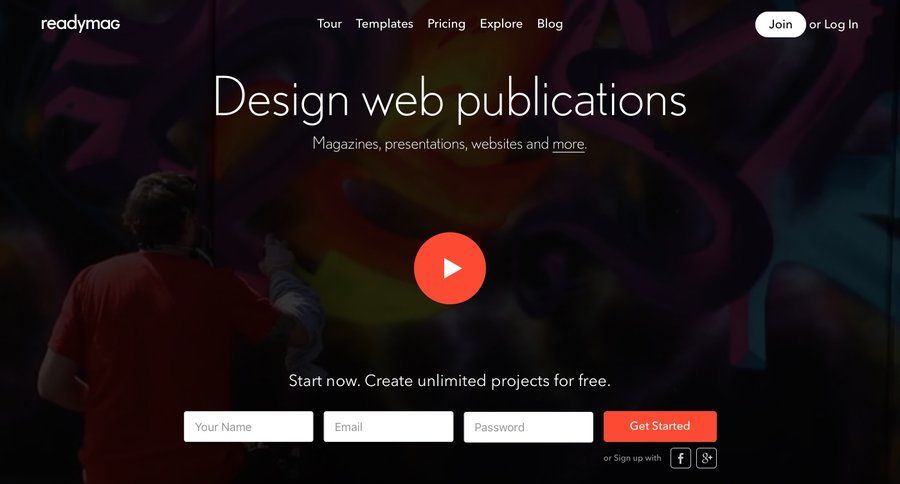Image resolution: width=900 pixels, height=484 pixels.
Task: Click the 'Start now' tagline text
Action: (x=449, y=381)
